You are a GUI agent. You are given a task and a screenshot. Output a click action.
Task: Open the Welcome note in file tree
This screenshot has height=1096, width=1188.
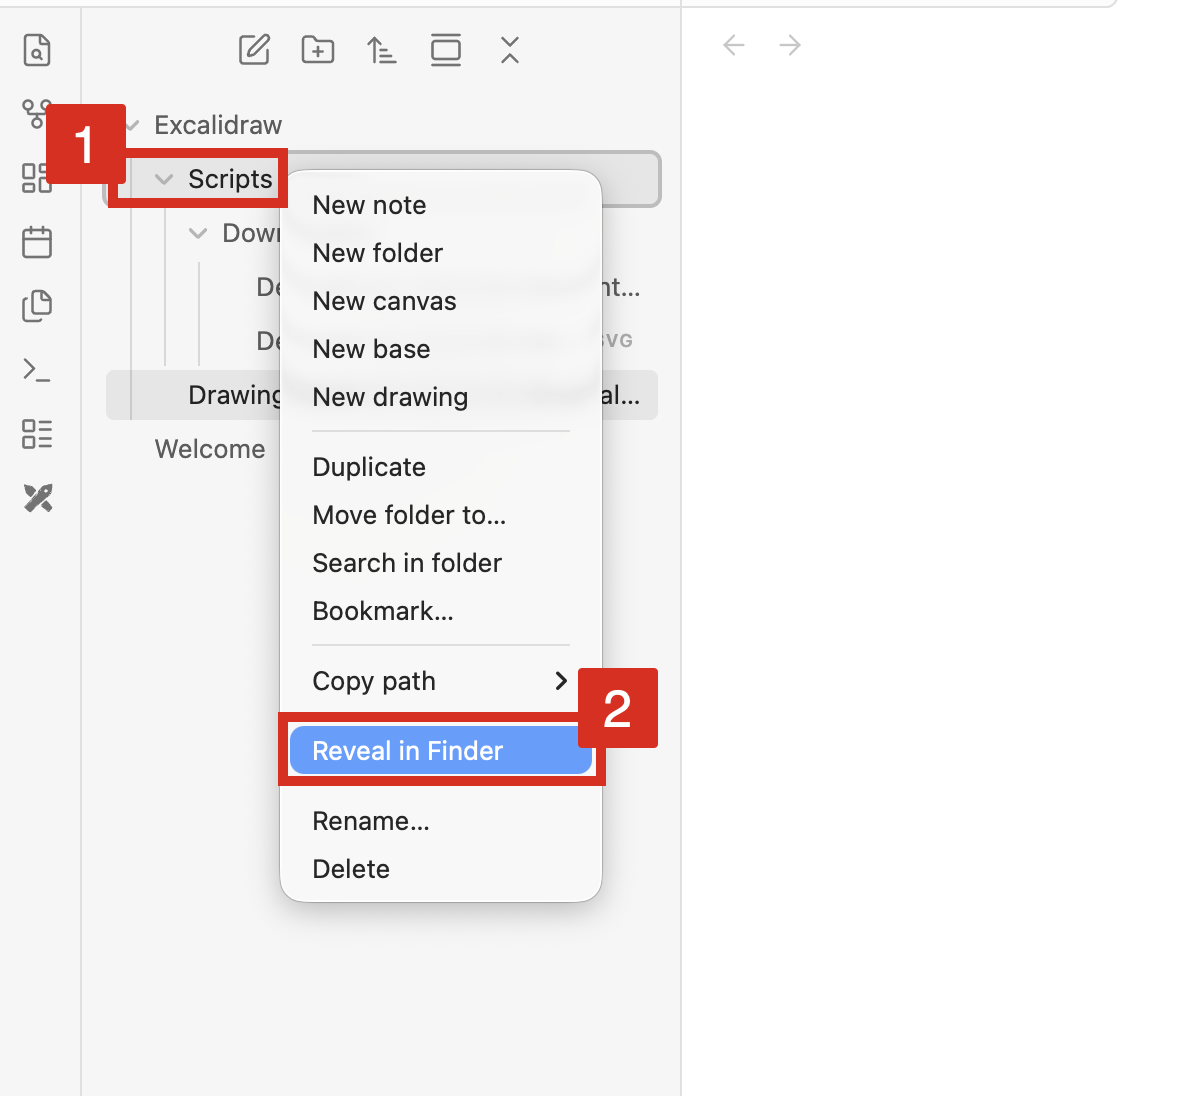point(210,449)
